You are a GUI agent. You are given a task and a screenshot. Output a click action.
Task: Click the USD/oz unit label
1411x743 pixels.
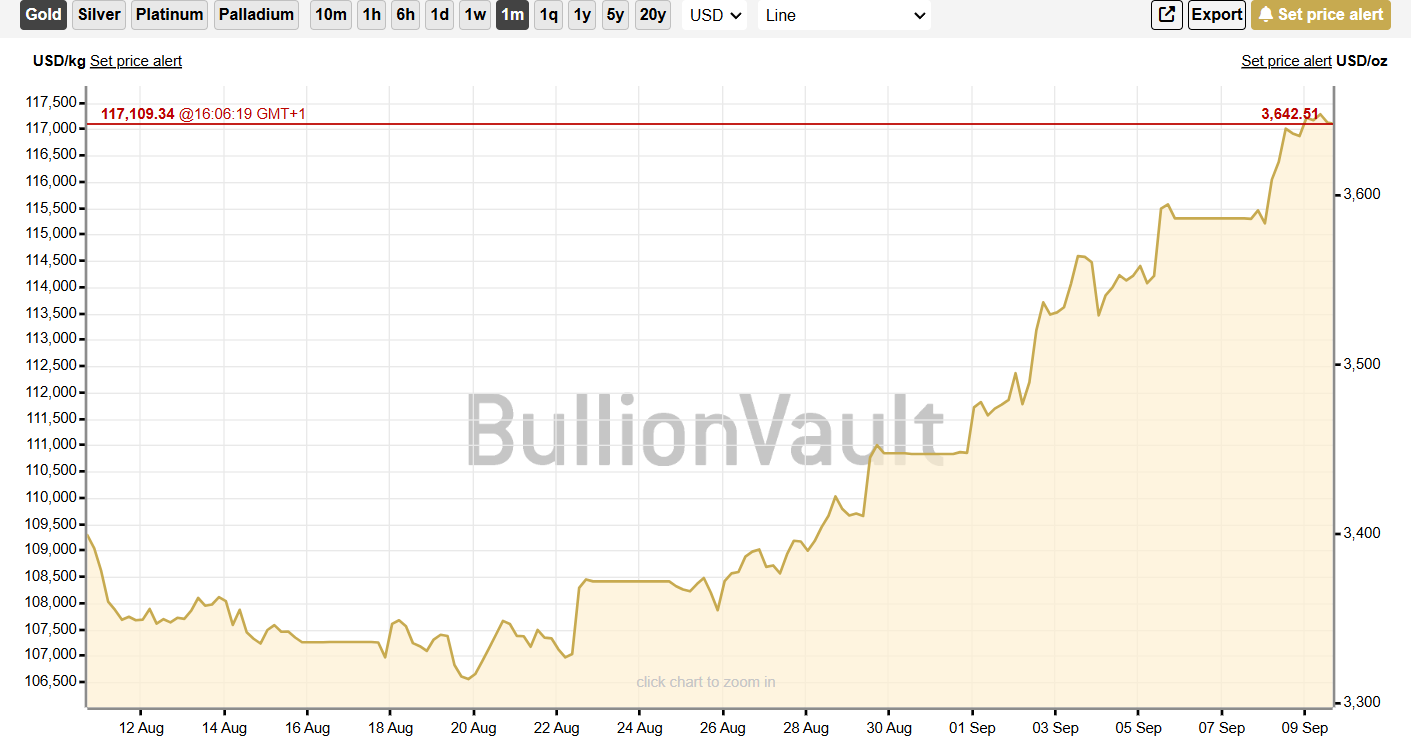(x=1362, y=61)
